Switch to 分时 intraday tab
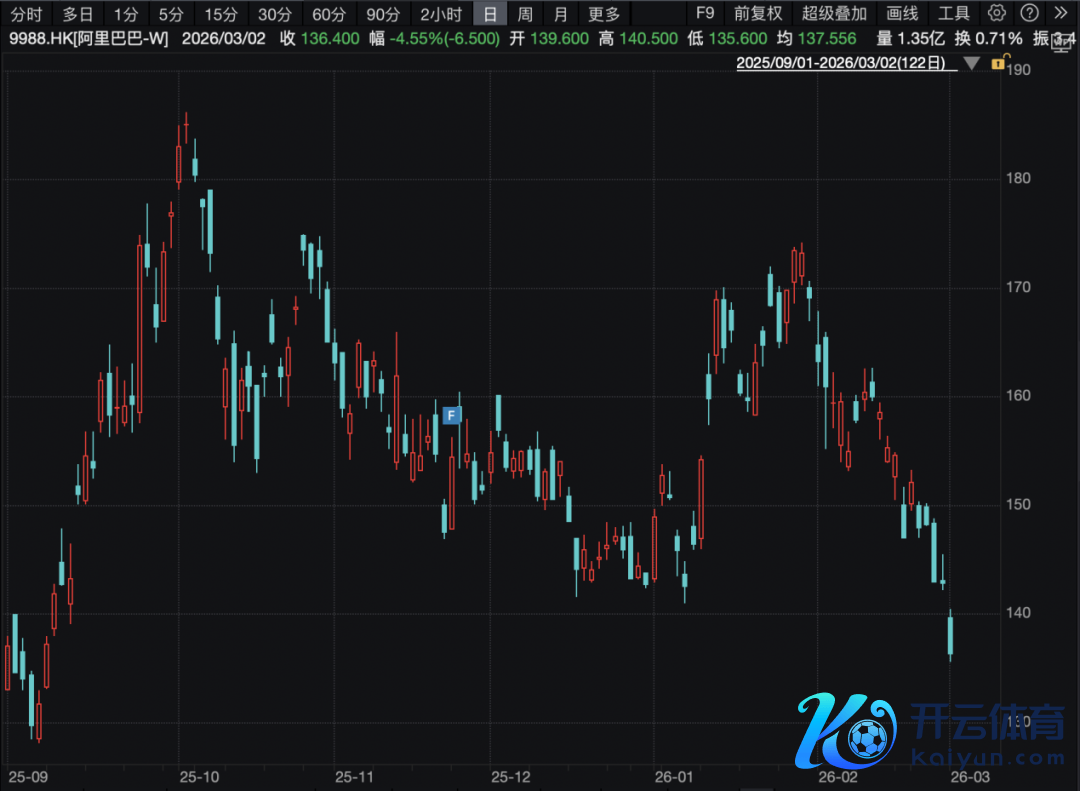This screenshot has width=1080, height=791. coord(26,14)
